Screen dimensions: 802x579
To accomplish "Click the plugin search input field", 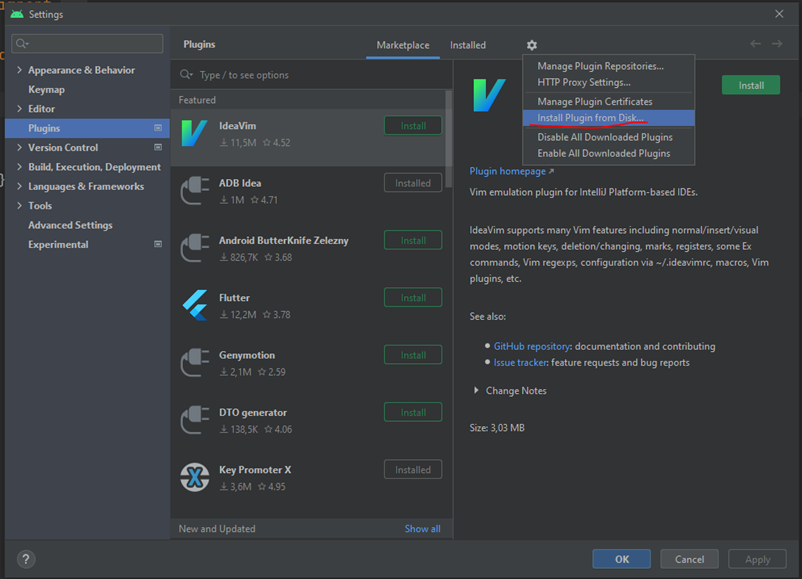I will [x=310, y=75].
